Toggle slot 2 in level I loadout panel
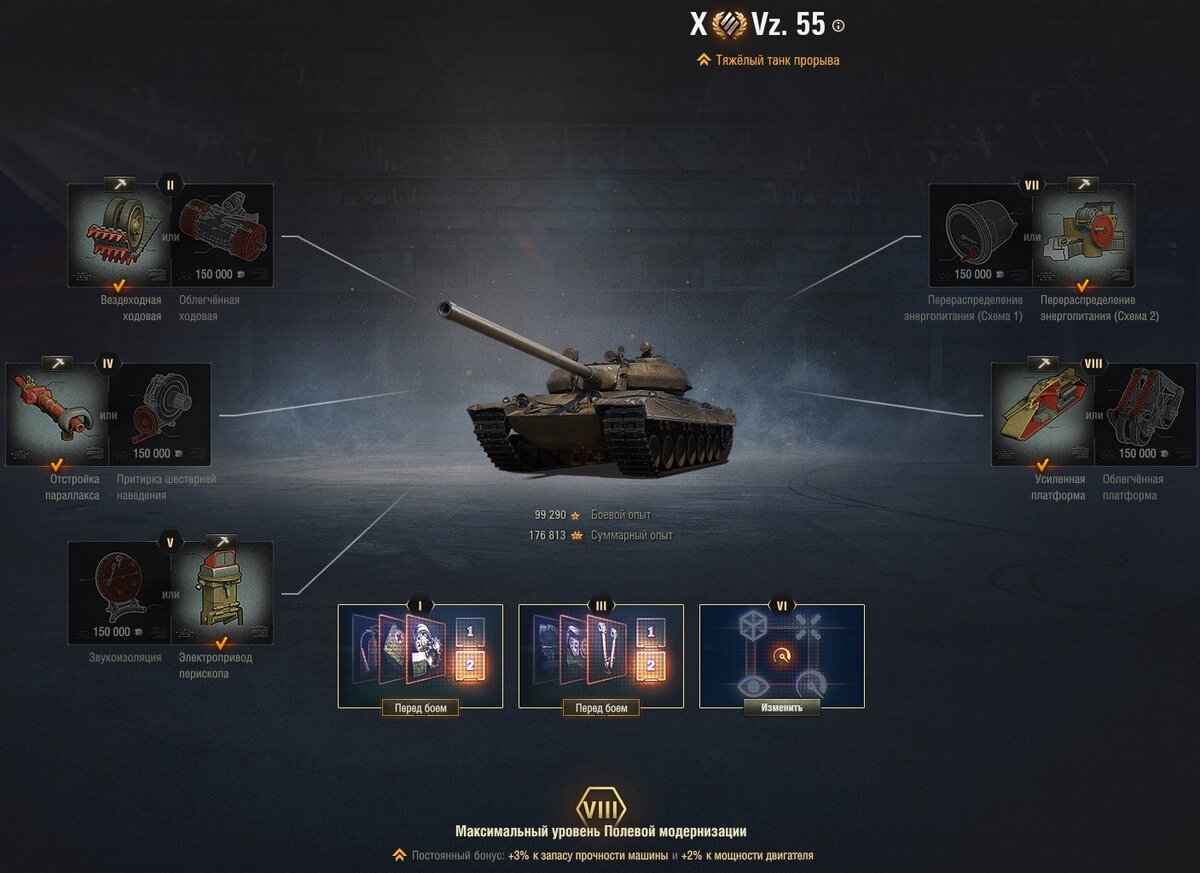 pos(469,665)
